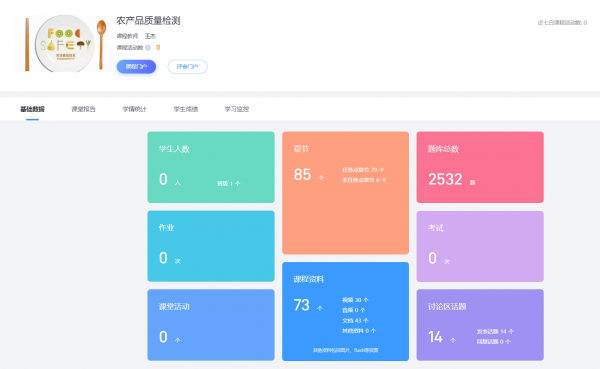Open the green 学生人数 card
This screenshot has width=600, height=369.
tap(211, 167)
